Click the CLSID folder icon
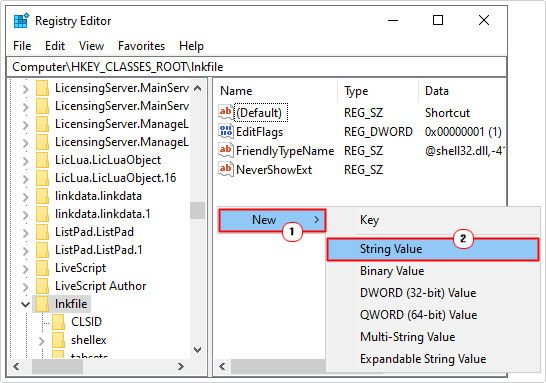This screenshot has width=546, height=383. [x=58, y=322]
